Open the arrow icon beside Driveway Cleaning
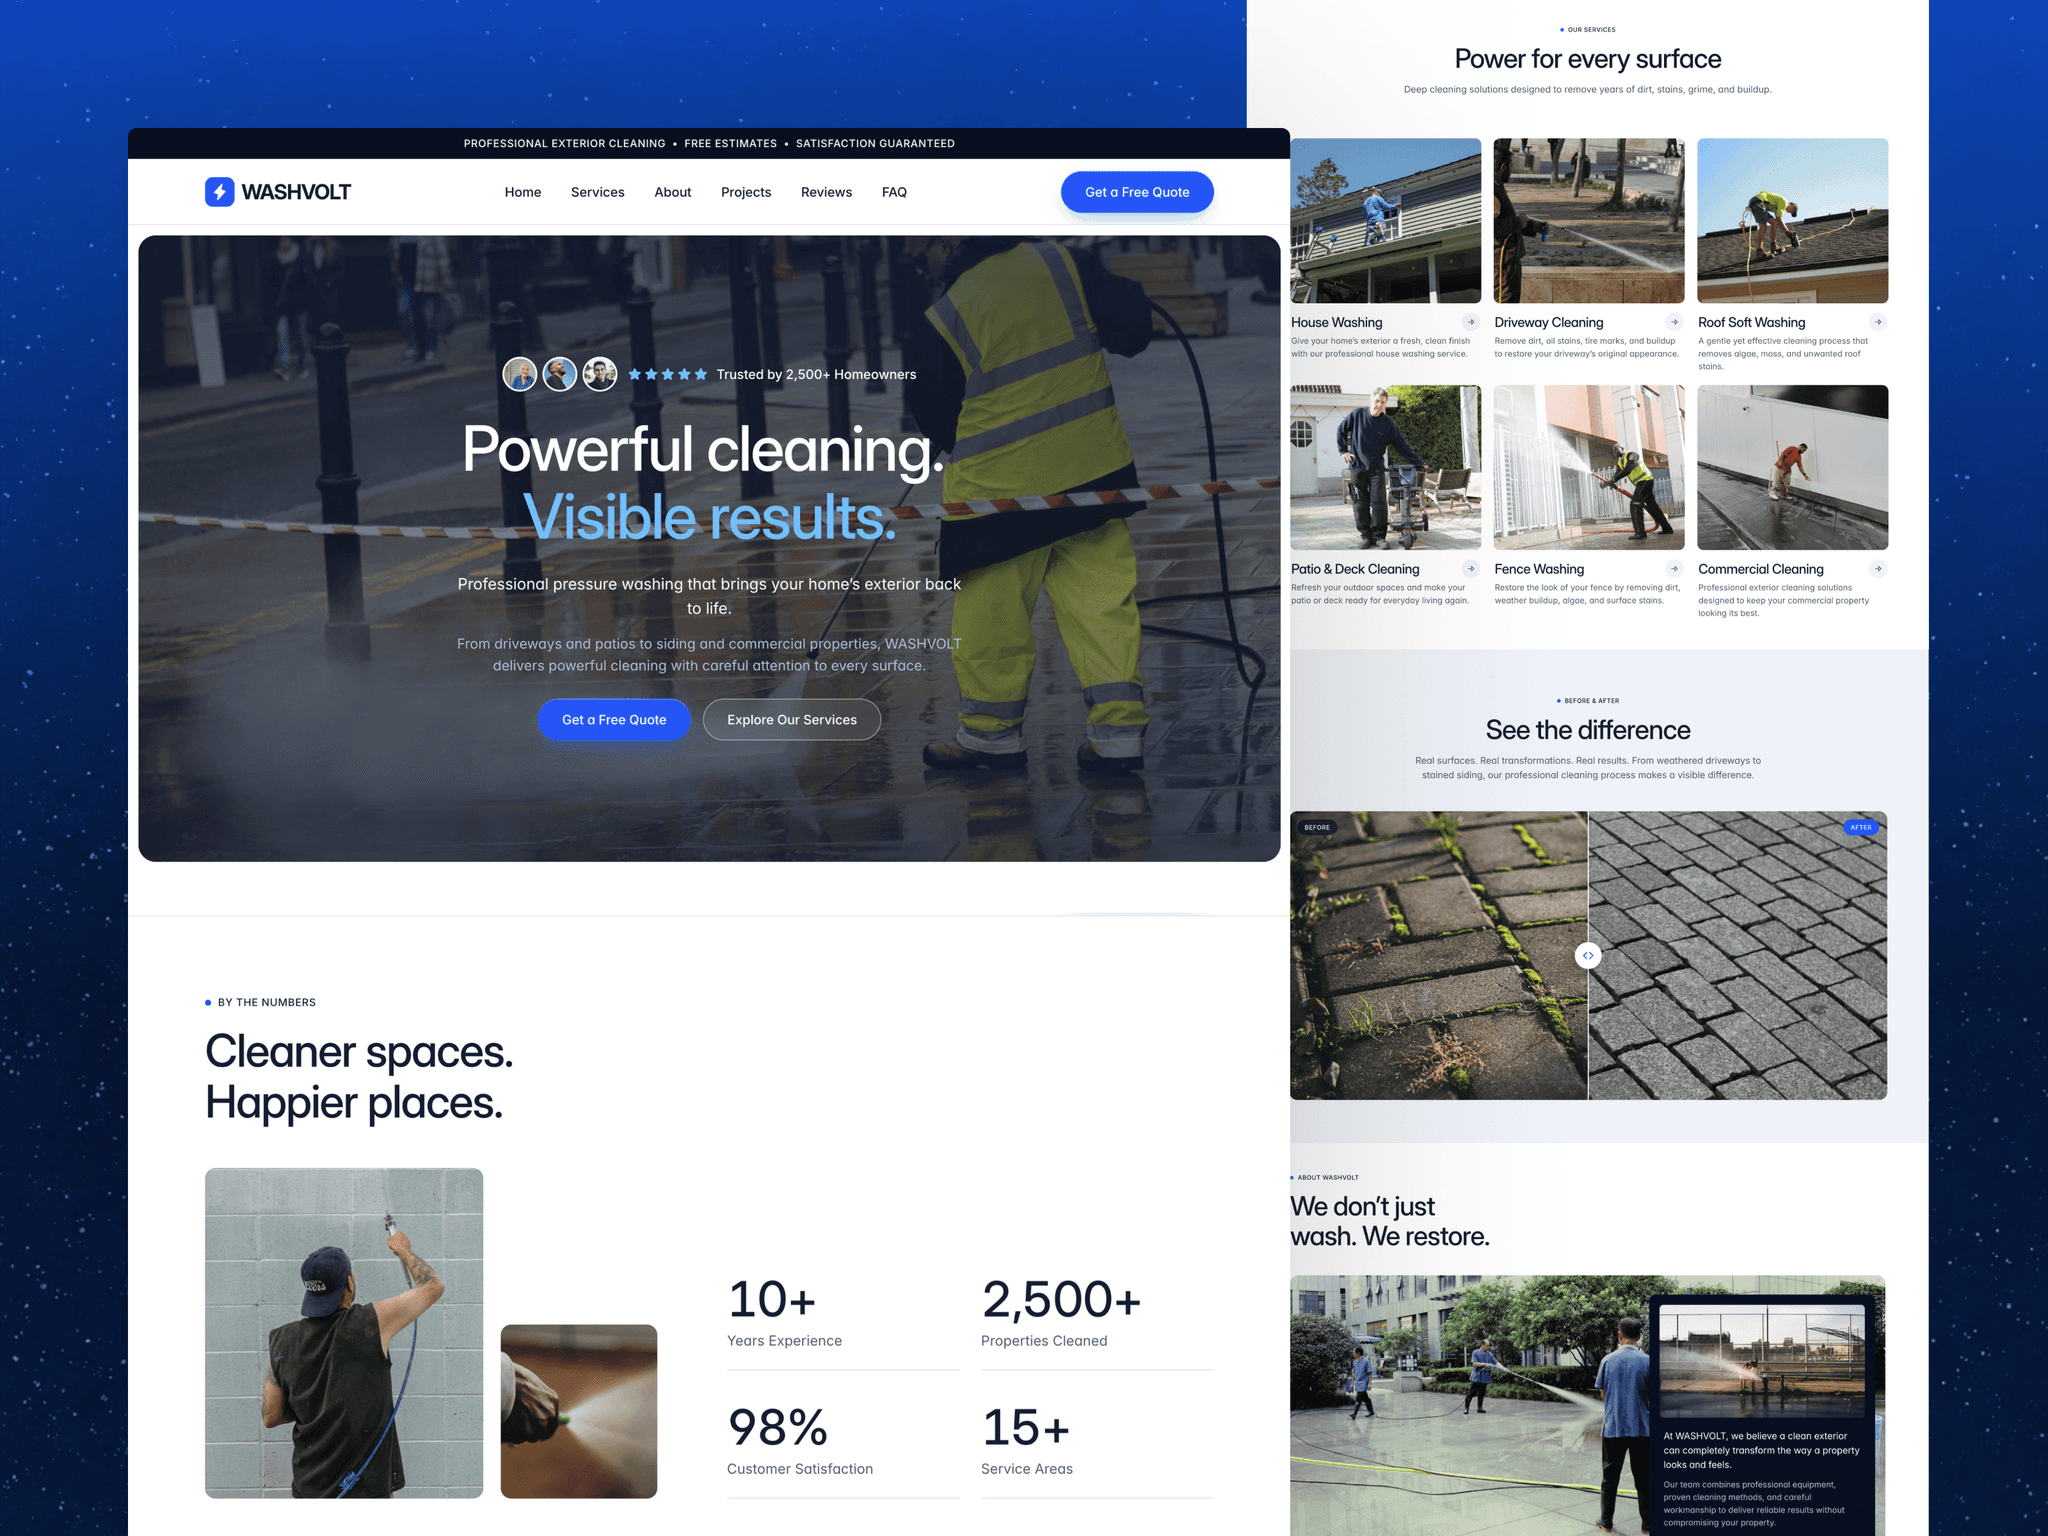This screenshot has height=1536, width=2048. [x=1674, y=322]
